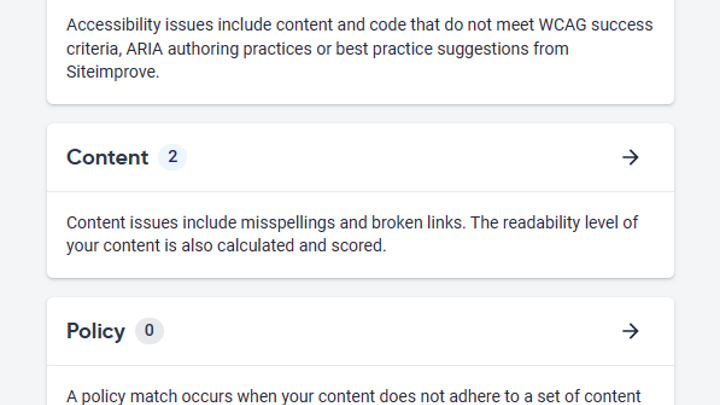Select the Content heading
Screen dimensions: 720x405
(107, 157)
